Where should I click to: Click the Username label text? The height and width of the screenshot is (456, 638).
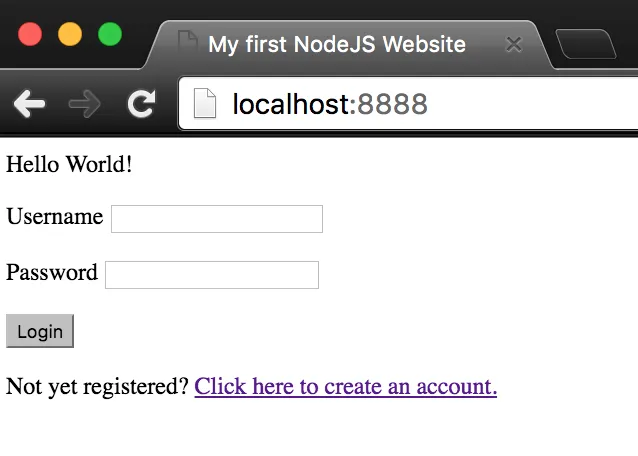[55, 216]
